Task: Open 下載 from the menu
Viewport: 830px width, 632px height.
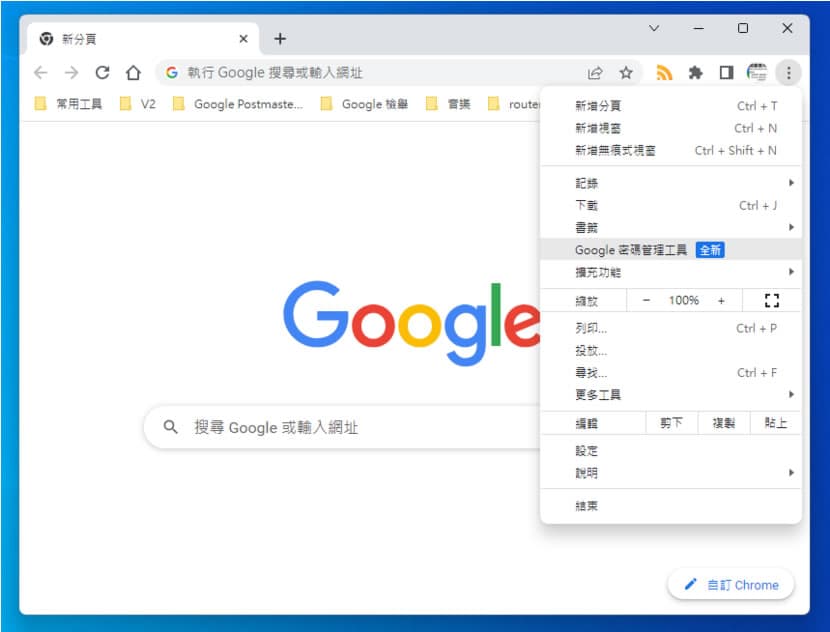Action: pyautogui.click(x=671, y=205)
